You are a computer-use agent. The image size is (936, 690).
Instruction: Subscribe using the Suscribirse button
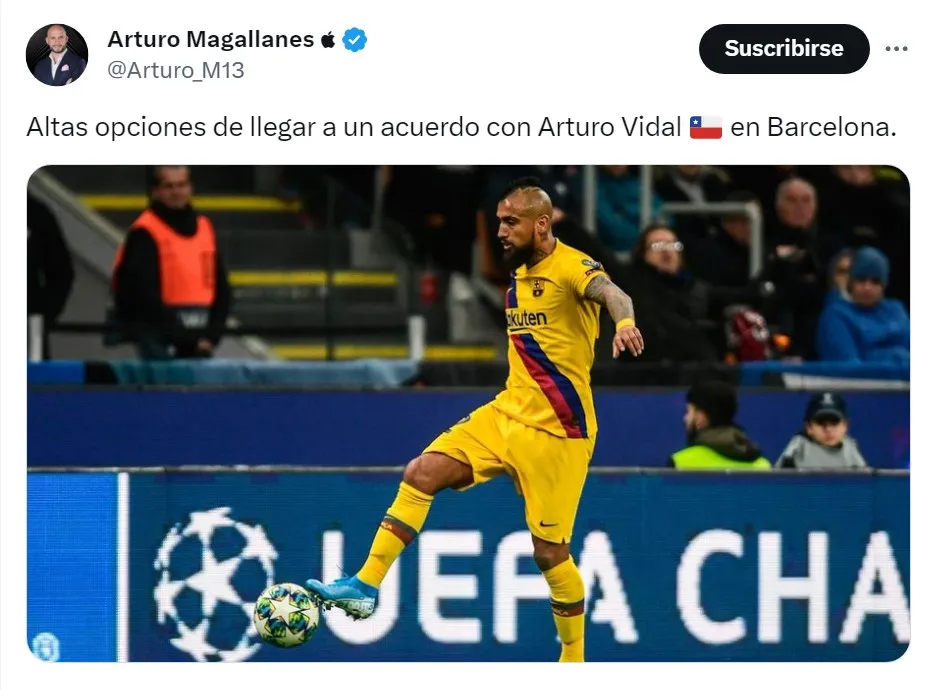pos(784,48)
